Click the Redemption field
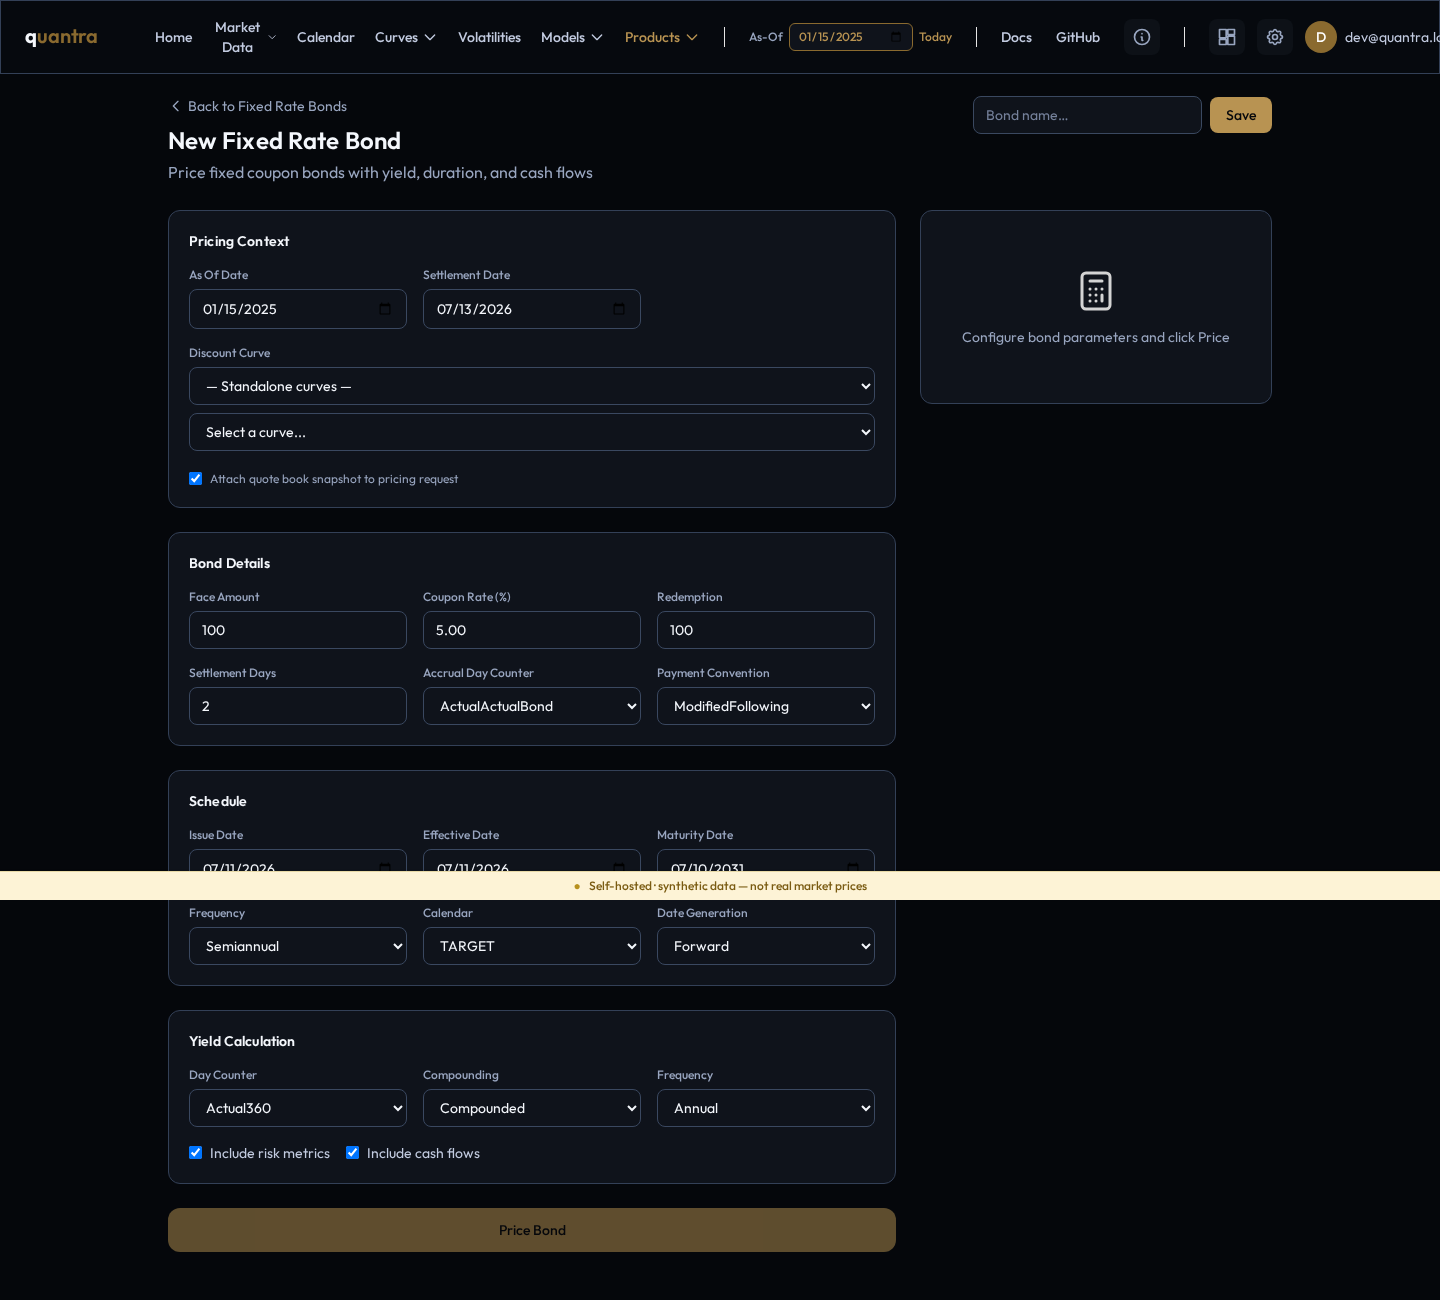The width and height of the screenshot is (1440, 1300). (766, 630)
